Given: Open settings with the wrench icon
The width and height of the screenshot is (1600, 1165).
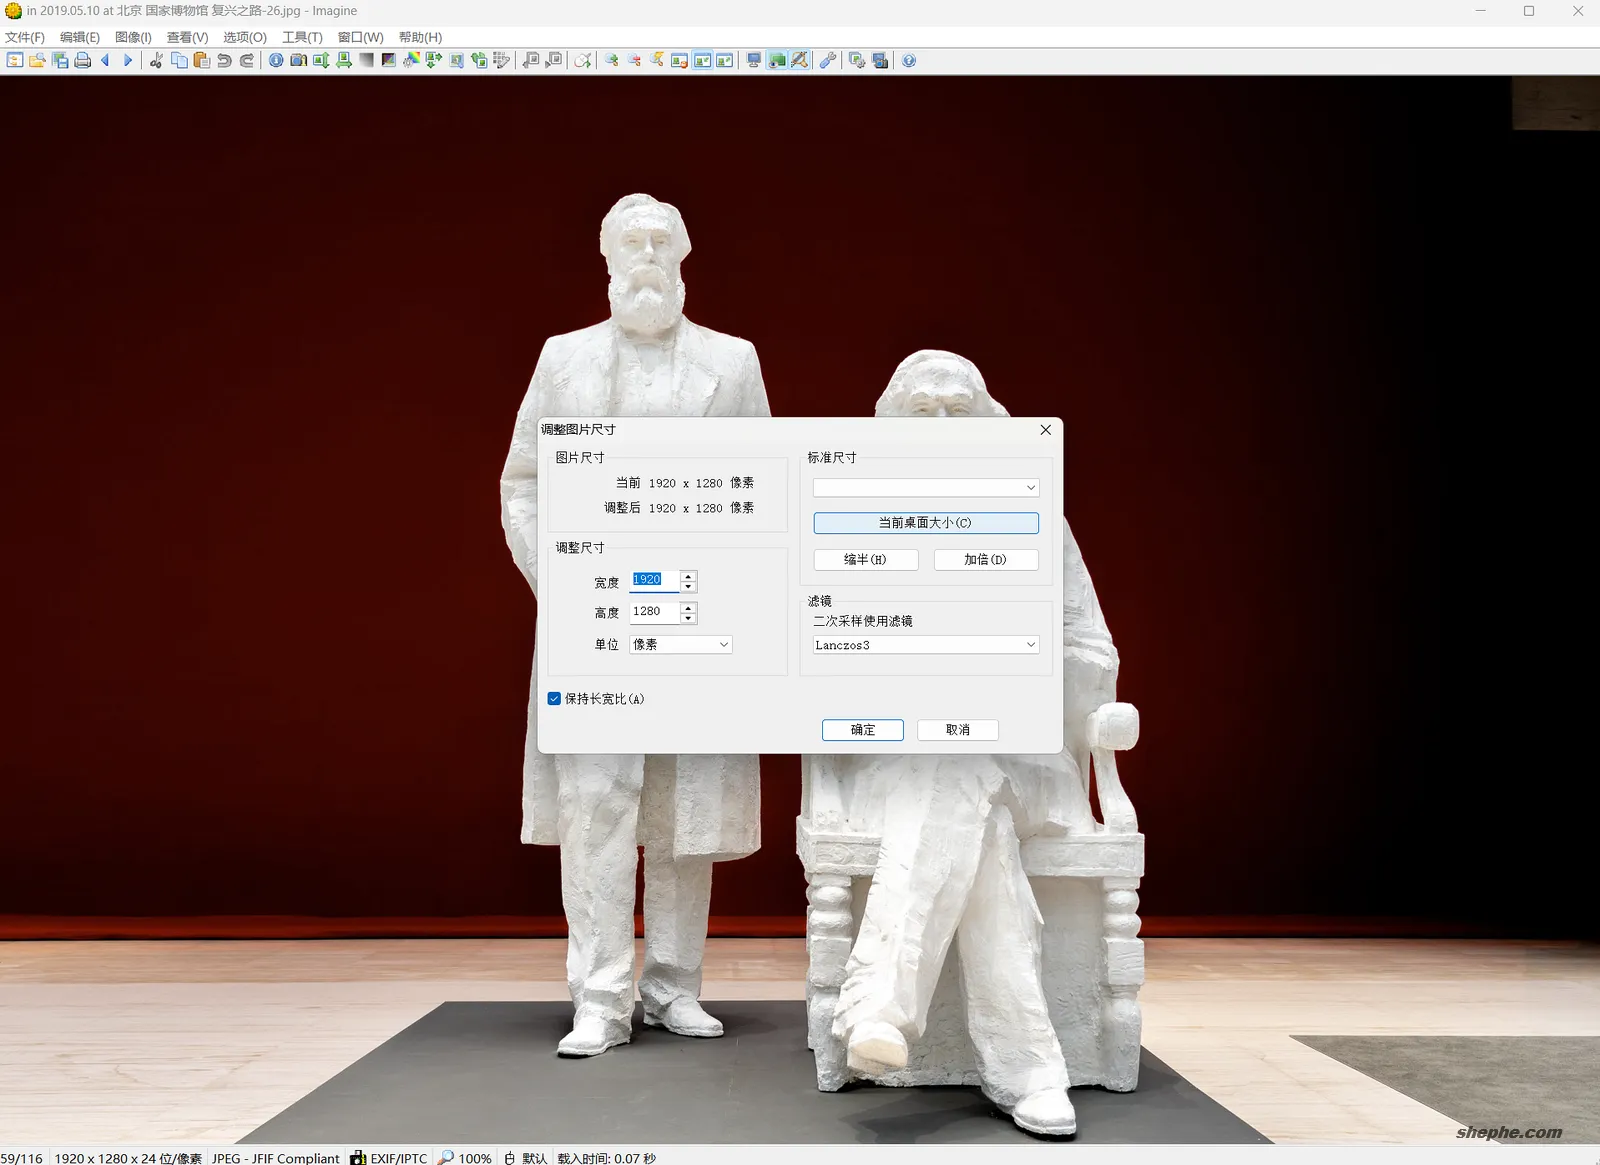Looking at the screenshot, I should pyautogui.click(x=825, y=60).
